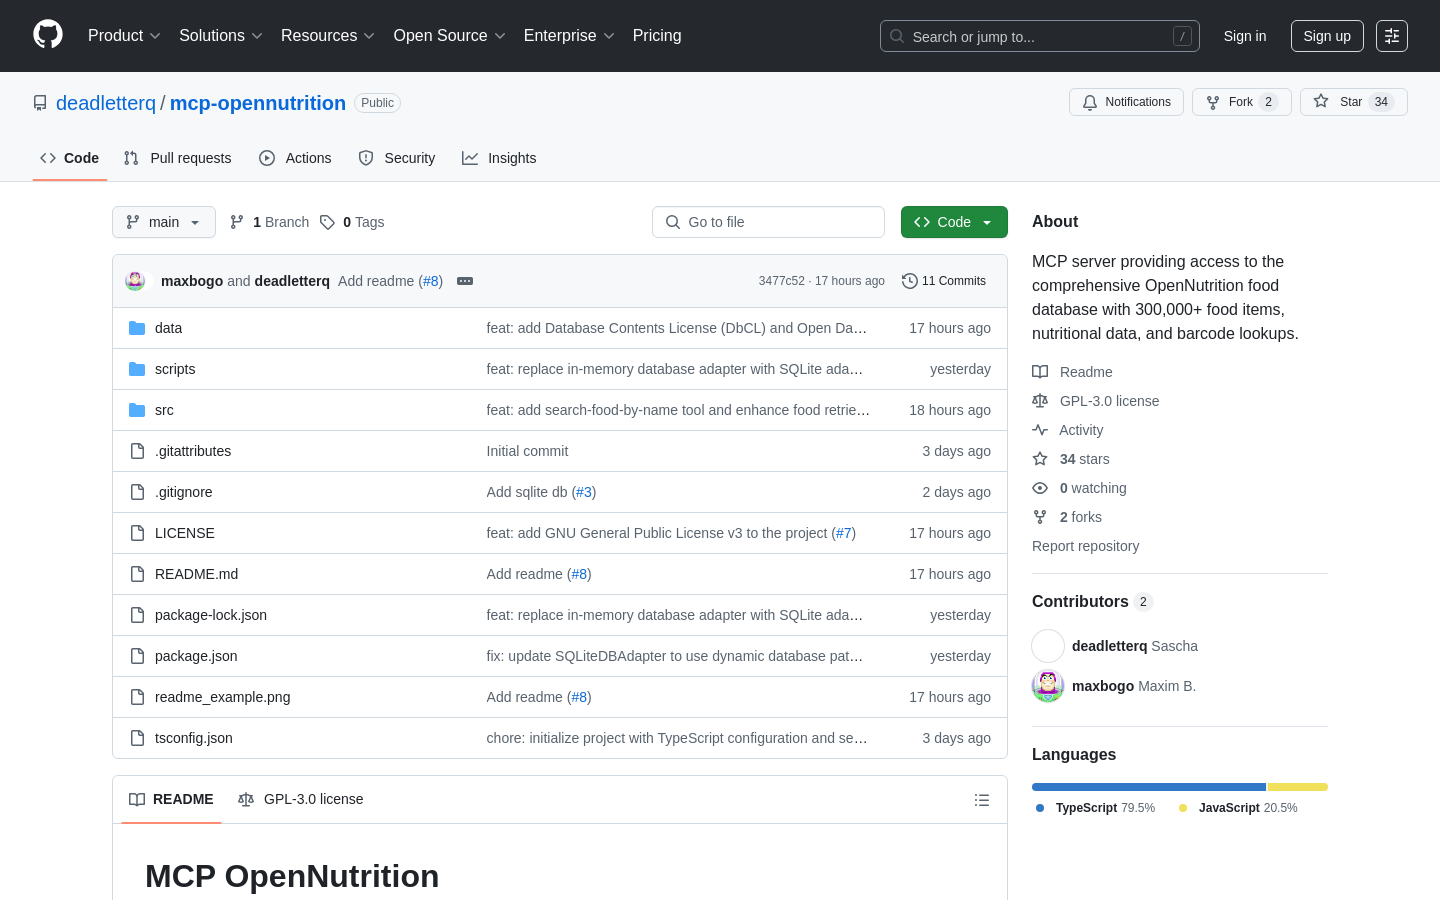Click the Sign up button
The image size is (1440, 900).
point(1327,36)
